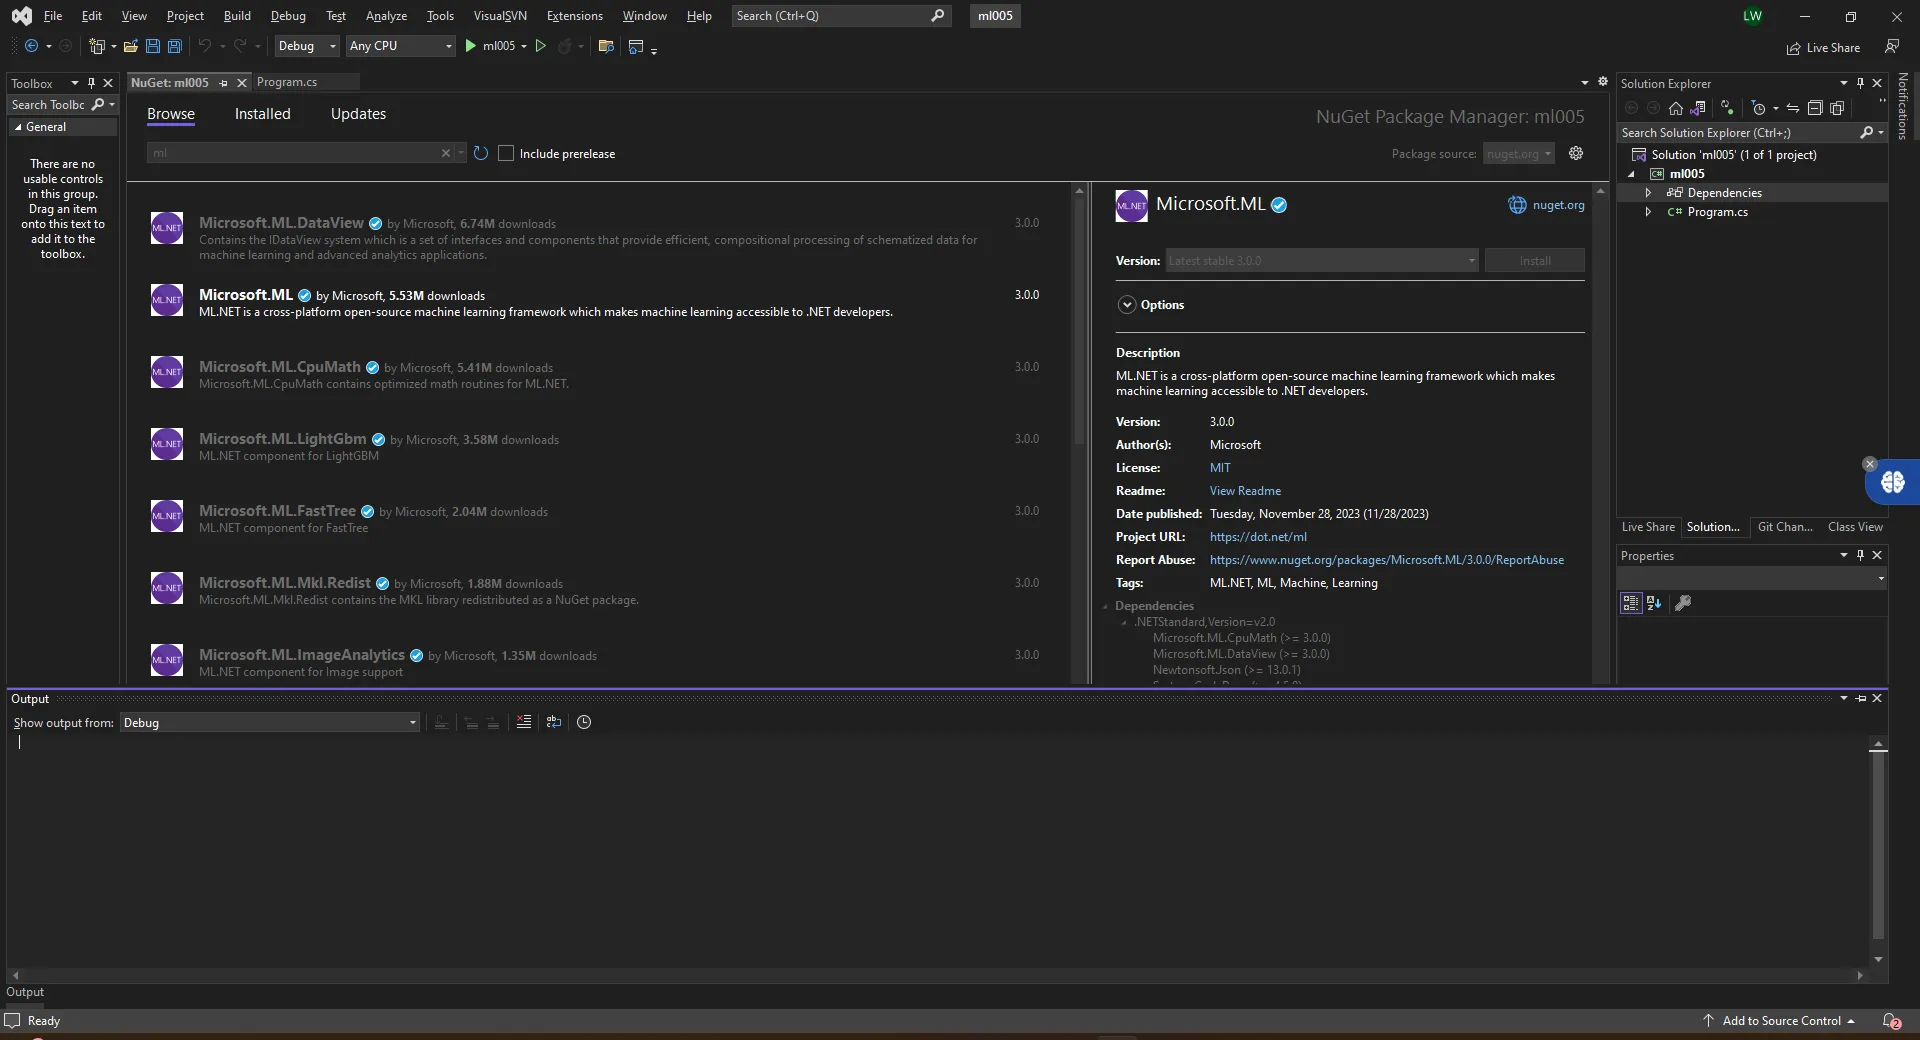Pin the Solution Explorer panel
The height and width of the screenshot is (1040, 1920).
coord(1860,83)
